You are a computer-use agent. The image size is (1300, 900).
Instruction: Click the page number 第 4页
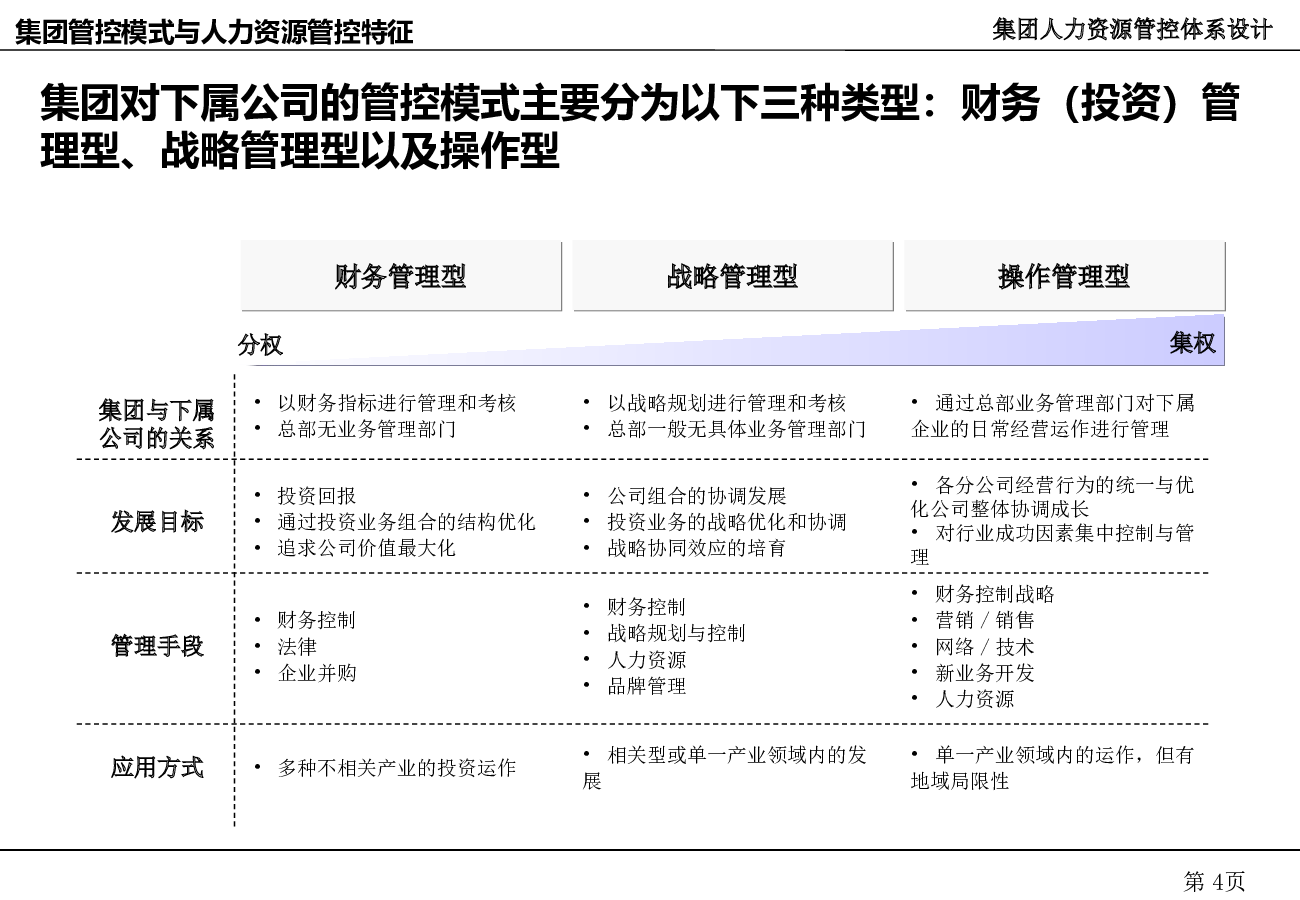click(1214, 881)
